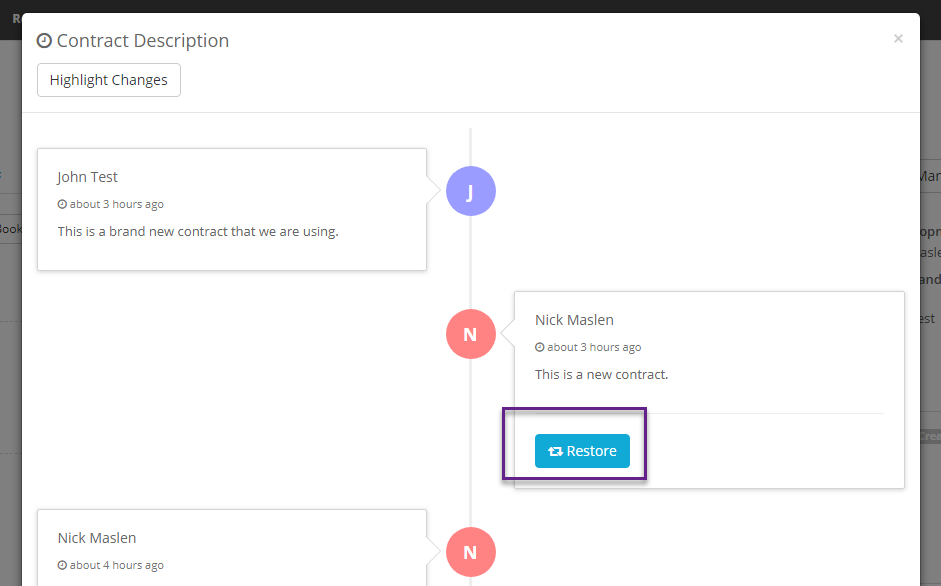The width and height of the screenshot is (941, 586).
Task: Select the John Test author name
Action: pyautogui.click(x=87, y=177)
